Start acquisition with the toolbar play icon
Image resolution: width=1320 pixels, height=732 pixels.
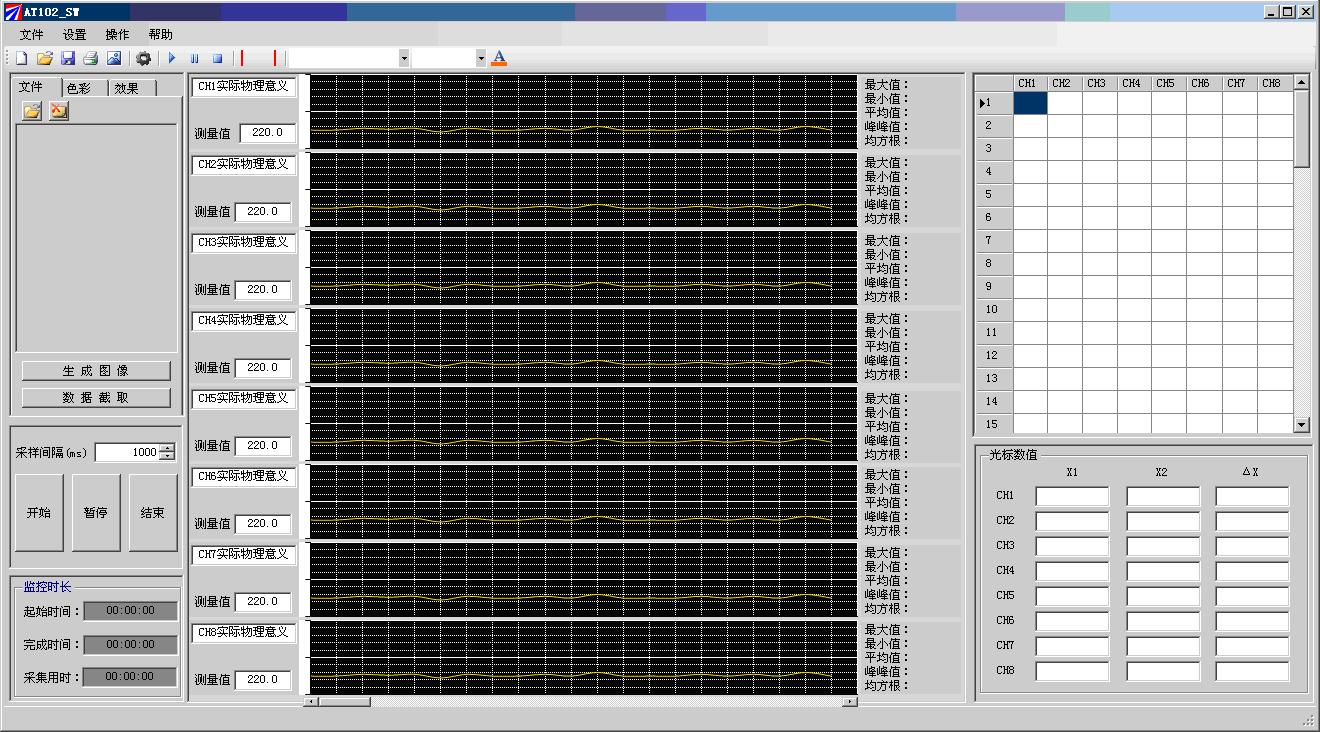pos(172,59)
